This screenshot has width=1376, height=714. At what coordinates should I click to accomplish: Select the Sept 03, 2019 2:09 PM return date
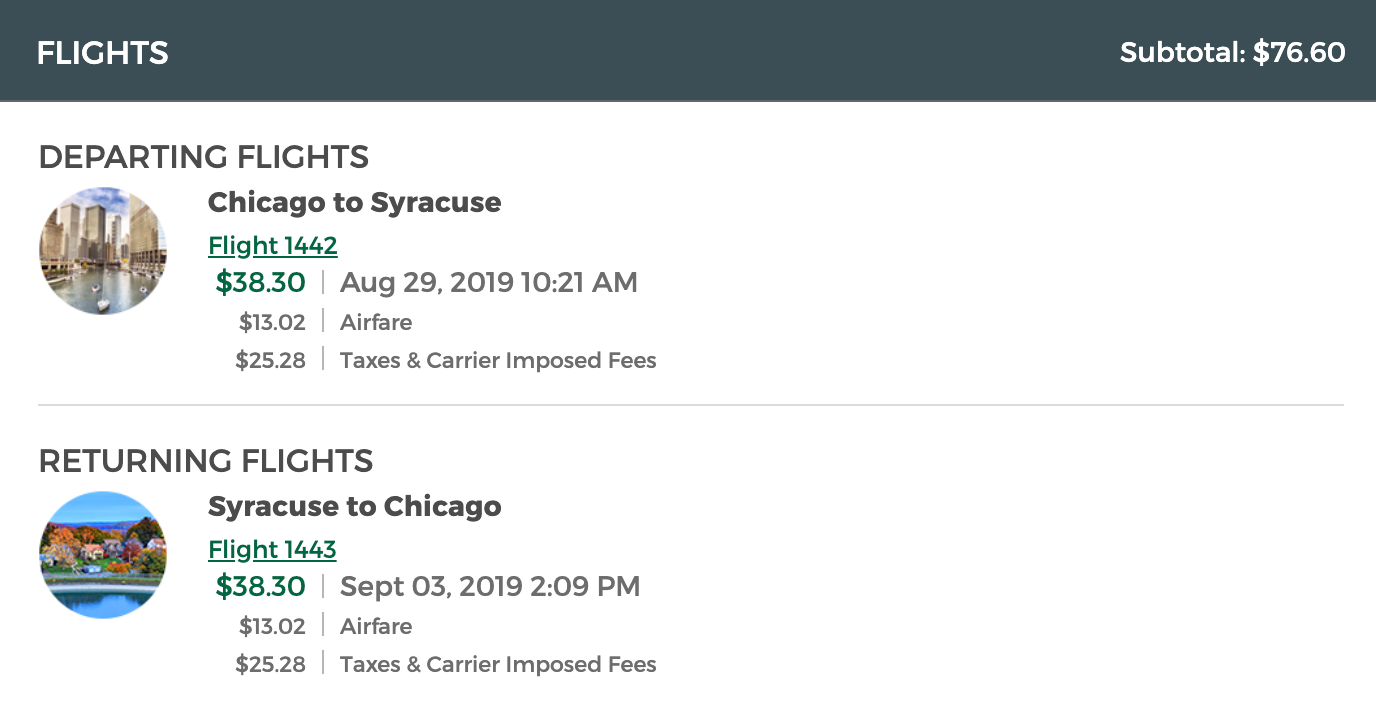point(490,587)
